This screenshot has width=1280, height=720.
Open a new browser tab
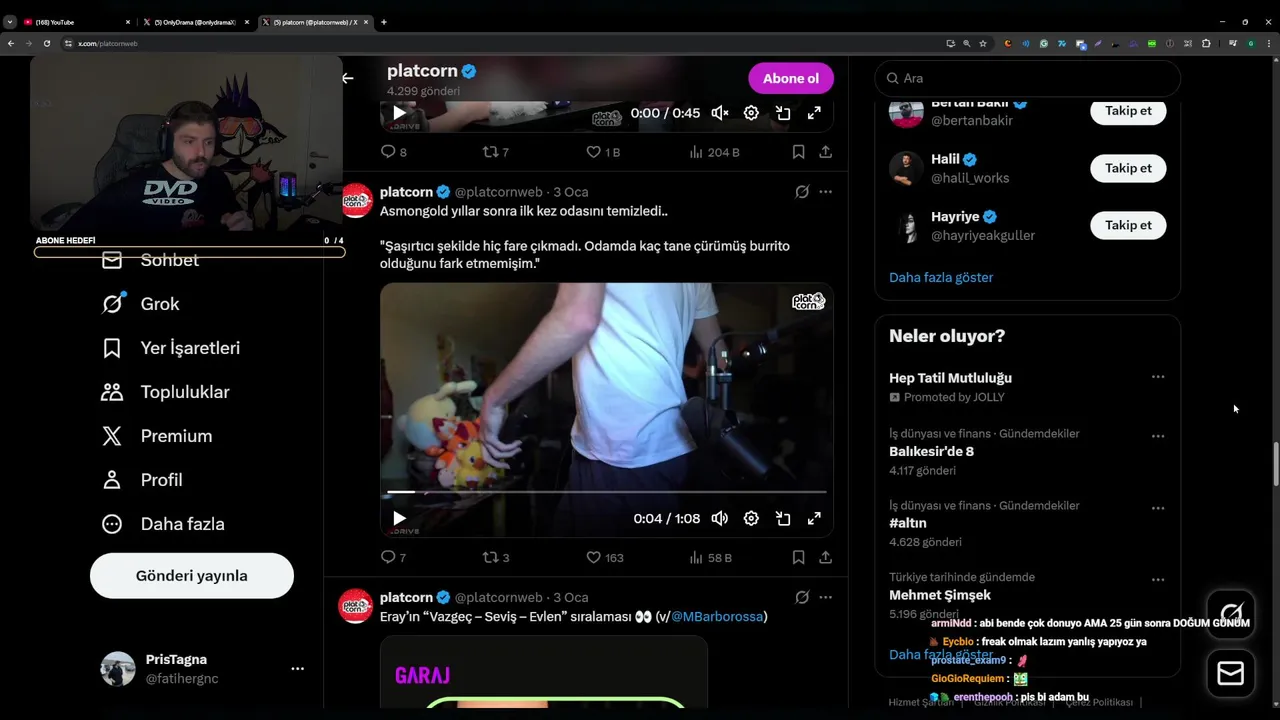tap(384, 22)
